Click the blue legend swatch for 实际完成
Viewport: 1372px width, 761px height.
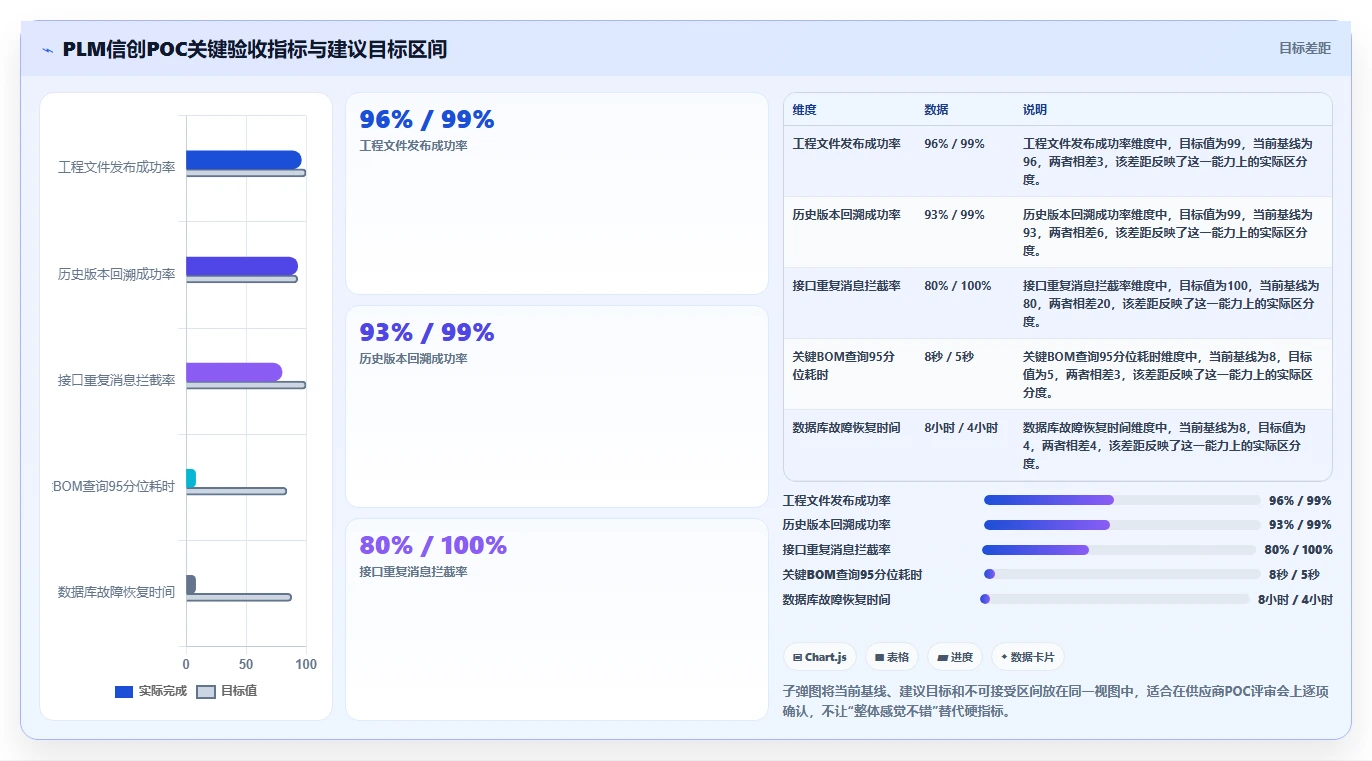pyautogui.click(x=124, y=691)
